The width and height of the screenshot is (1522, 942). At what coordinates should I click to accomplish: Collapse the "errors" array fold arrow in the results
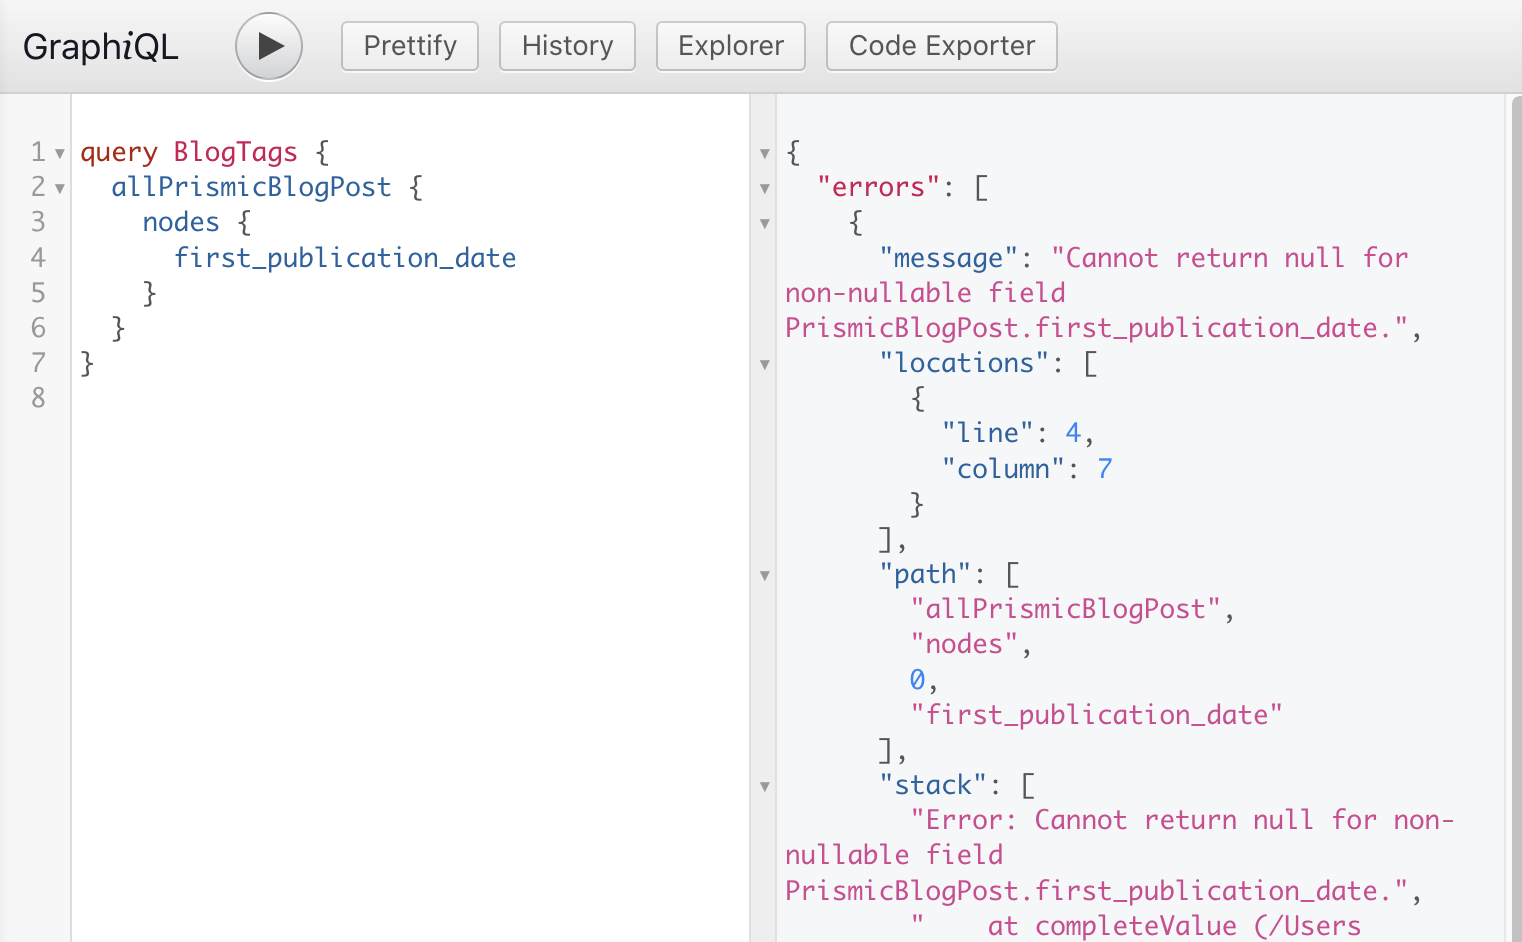point(765,189)
